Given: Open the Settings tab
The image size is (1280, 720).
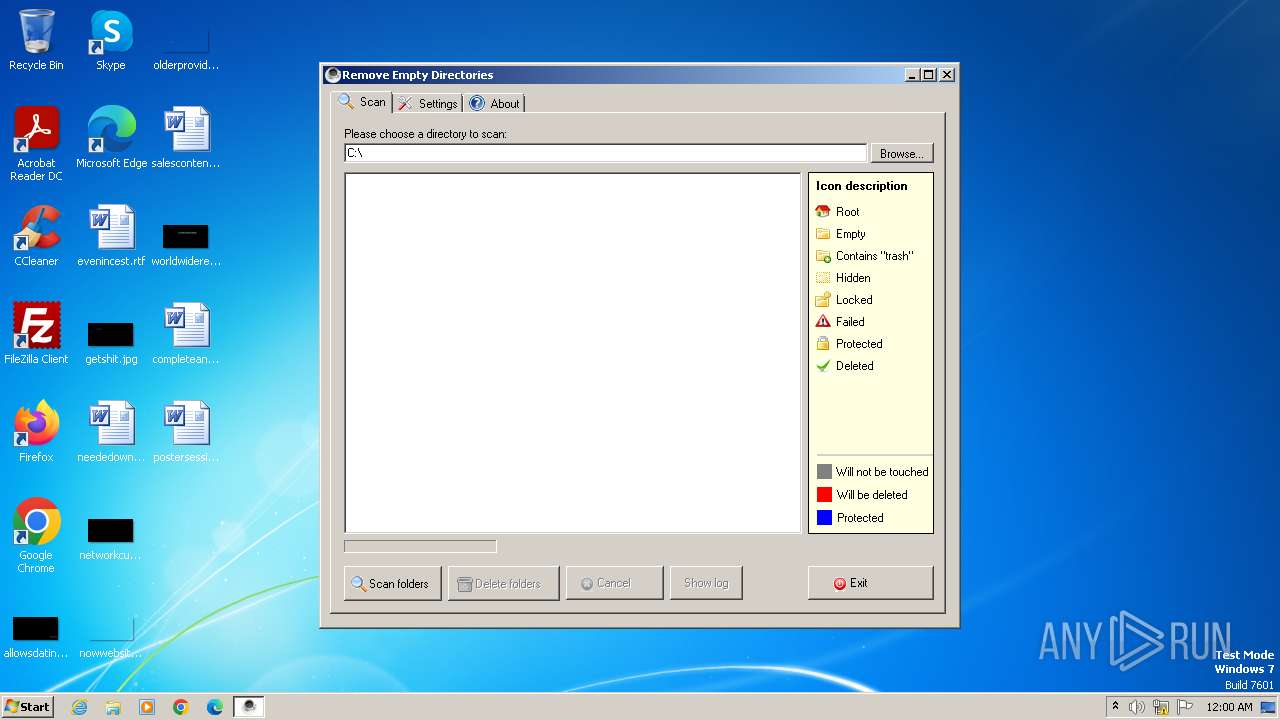Looking at the screenshot, I should click(x=427, y=103).
